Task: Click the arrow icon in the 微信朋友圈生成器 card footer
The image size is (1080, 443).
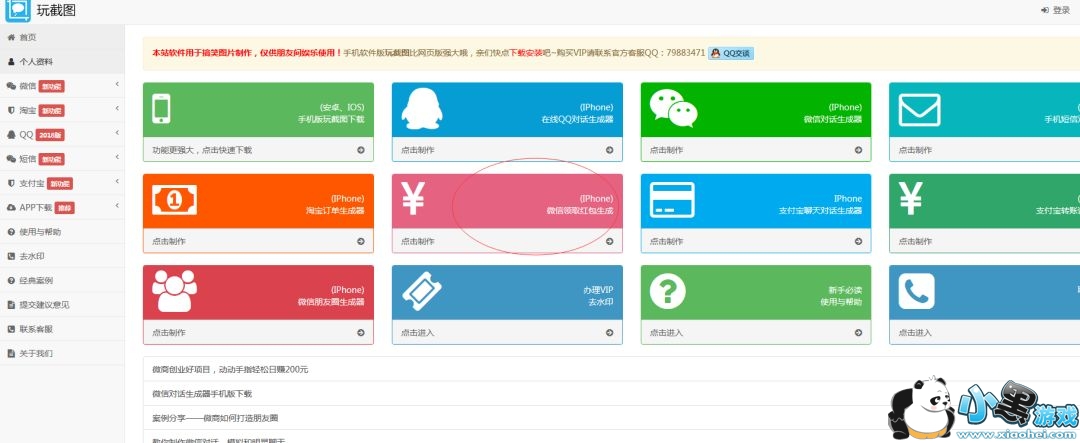Action: point(361,332)
